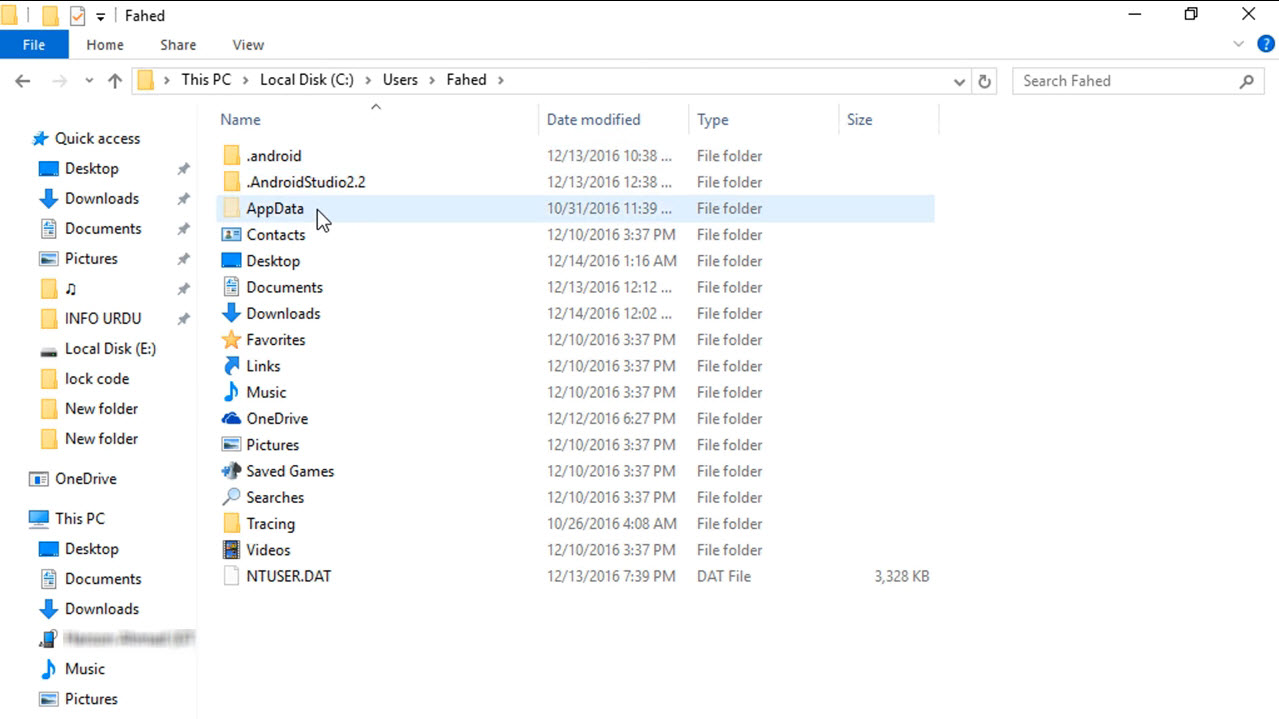Expand the chevron after Fahed in breadcrumb
This screenshot has height=719, width=1279.
500,80
